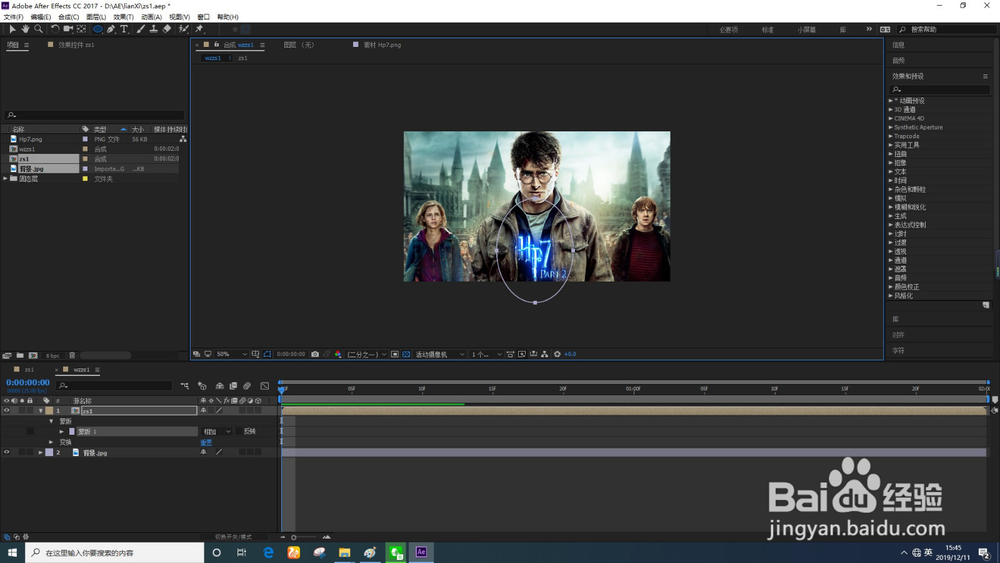Open the 50% magnification dropdown
This screenshot has width=1000, height=563.
pyautogui.click(x=232, y=354)
